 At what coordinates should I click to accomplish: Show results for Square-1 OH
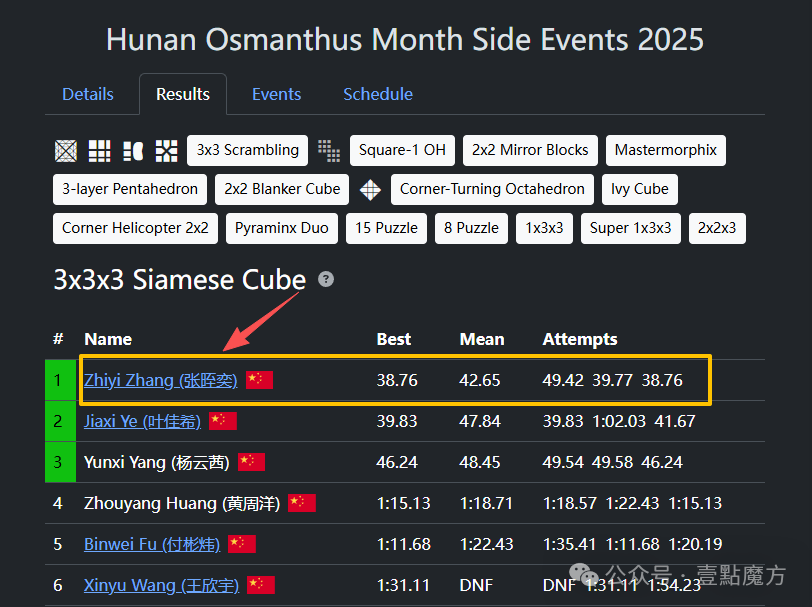(x=402, y=150)
